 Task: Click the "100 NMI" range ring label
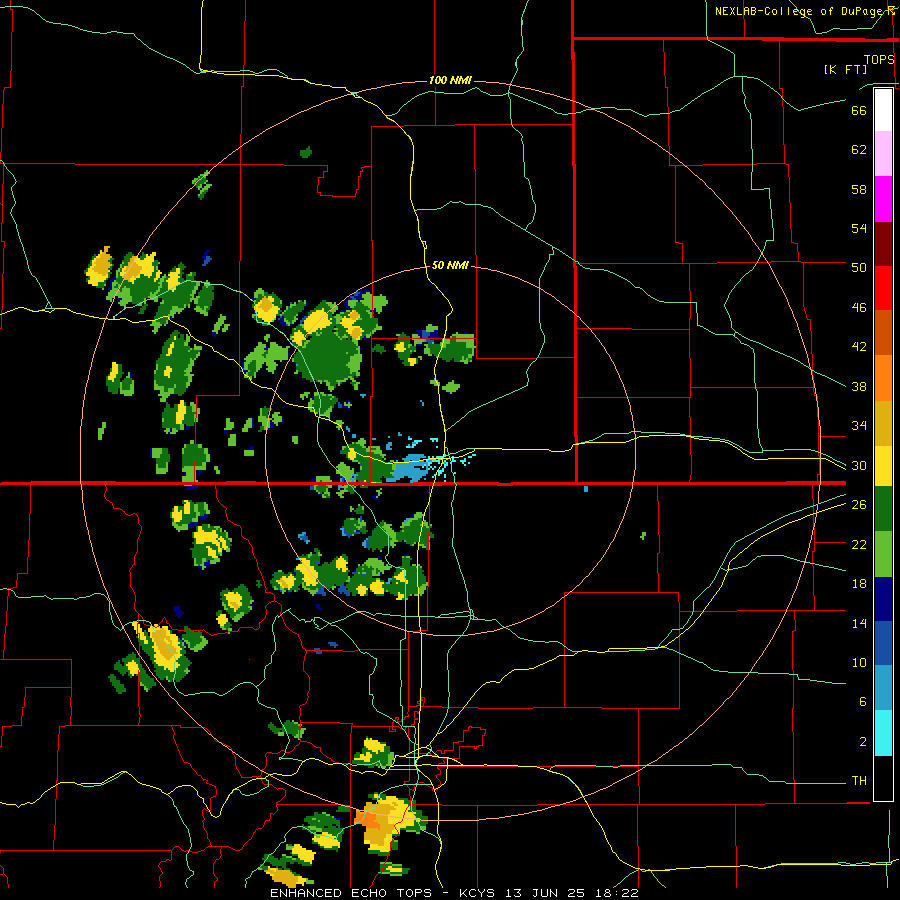point(450,80)
